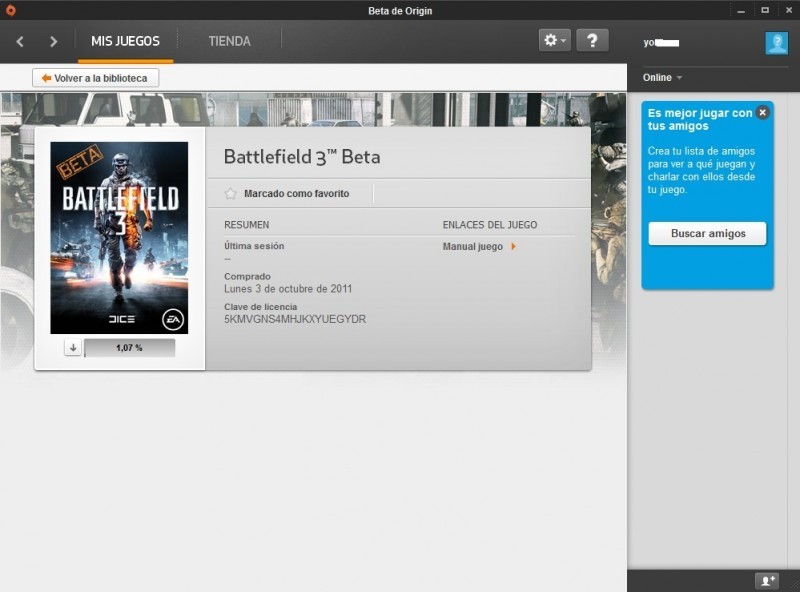Click the download arrow under the cover

click(x=73, y=348)
